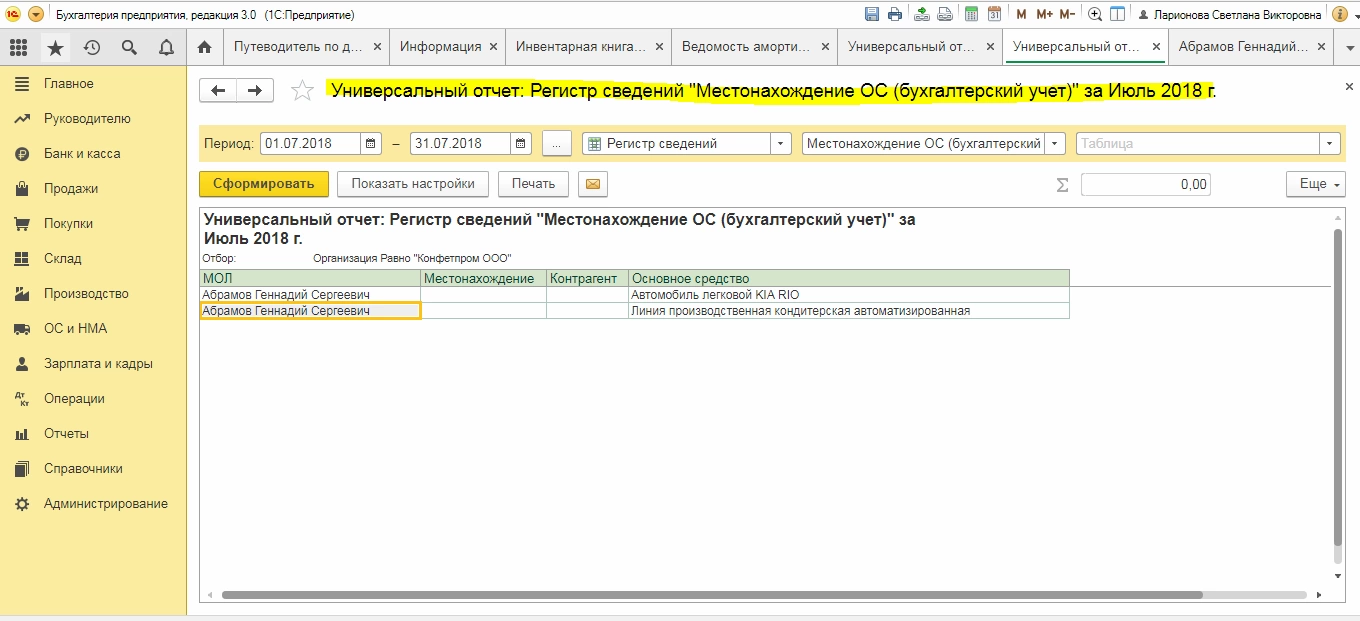Open notifications bell icon
1360x621 pixels.
point(166,47)
